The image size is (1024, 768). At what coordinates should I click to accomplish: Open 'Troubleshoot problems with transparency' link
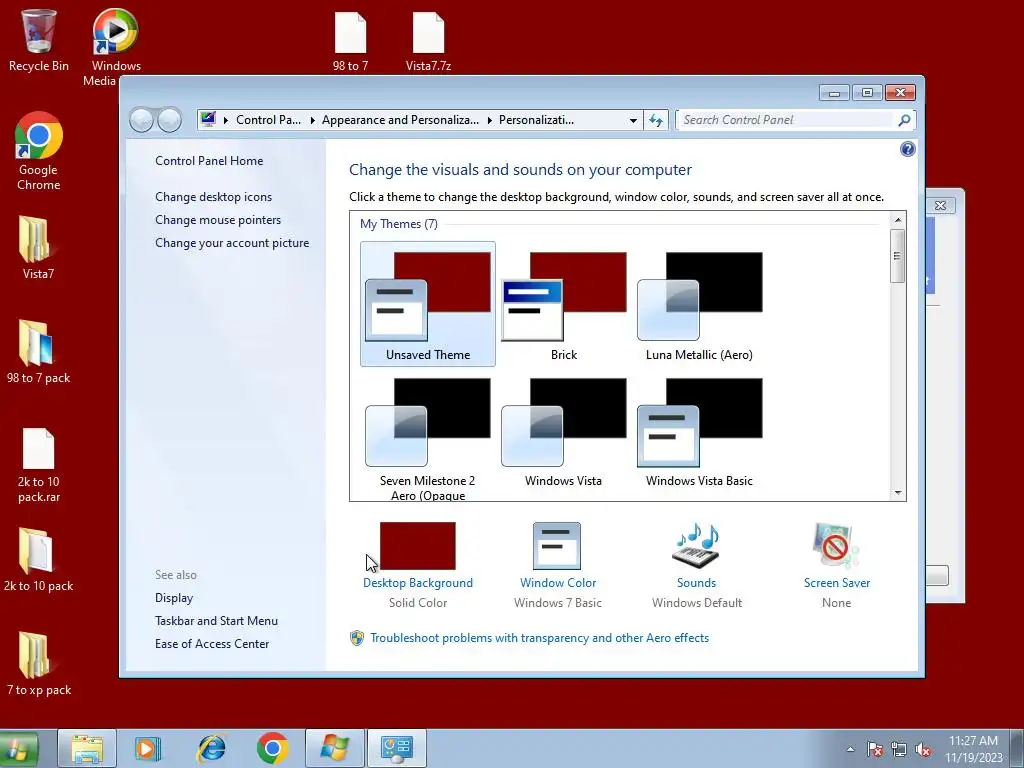pyautogui.click(x=539, y=638)
